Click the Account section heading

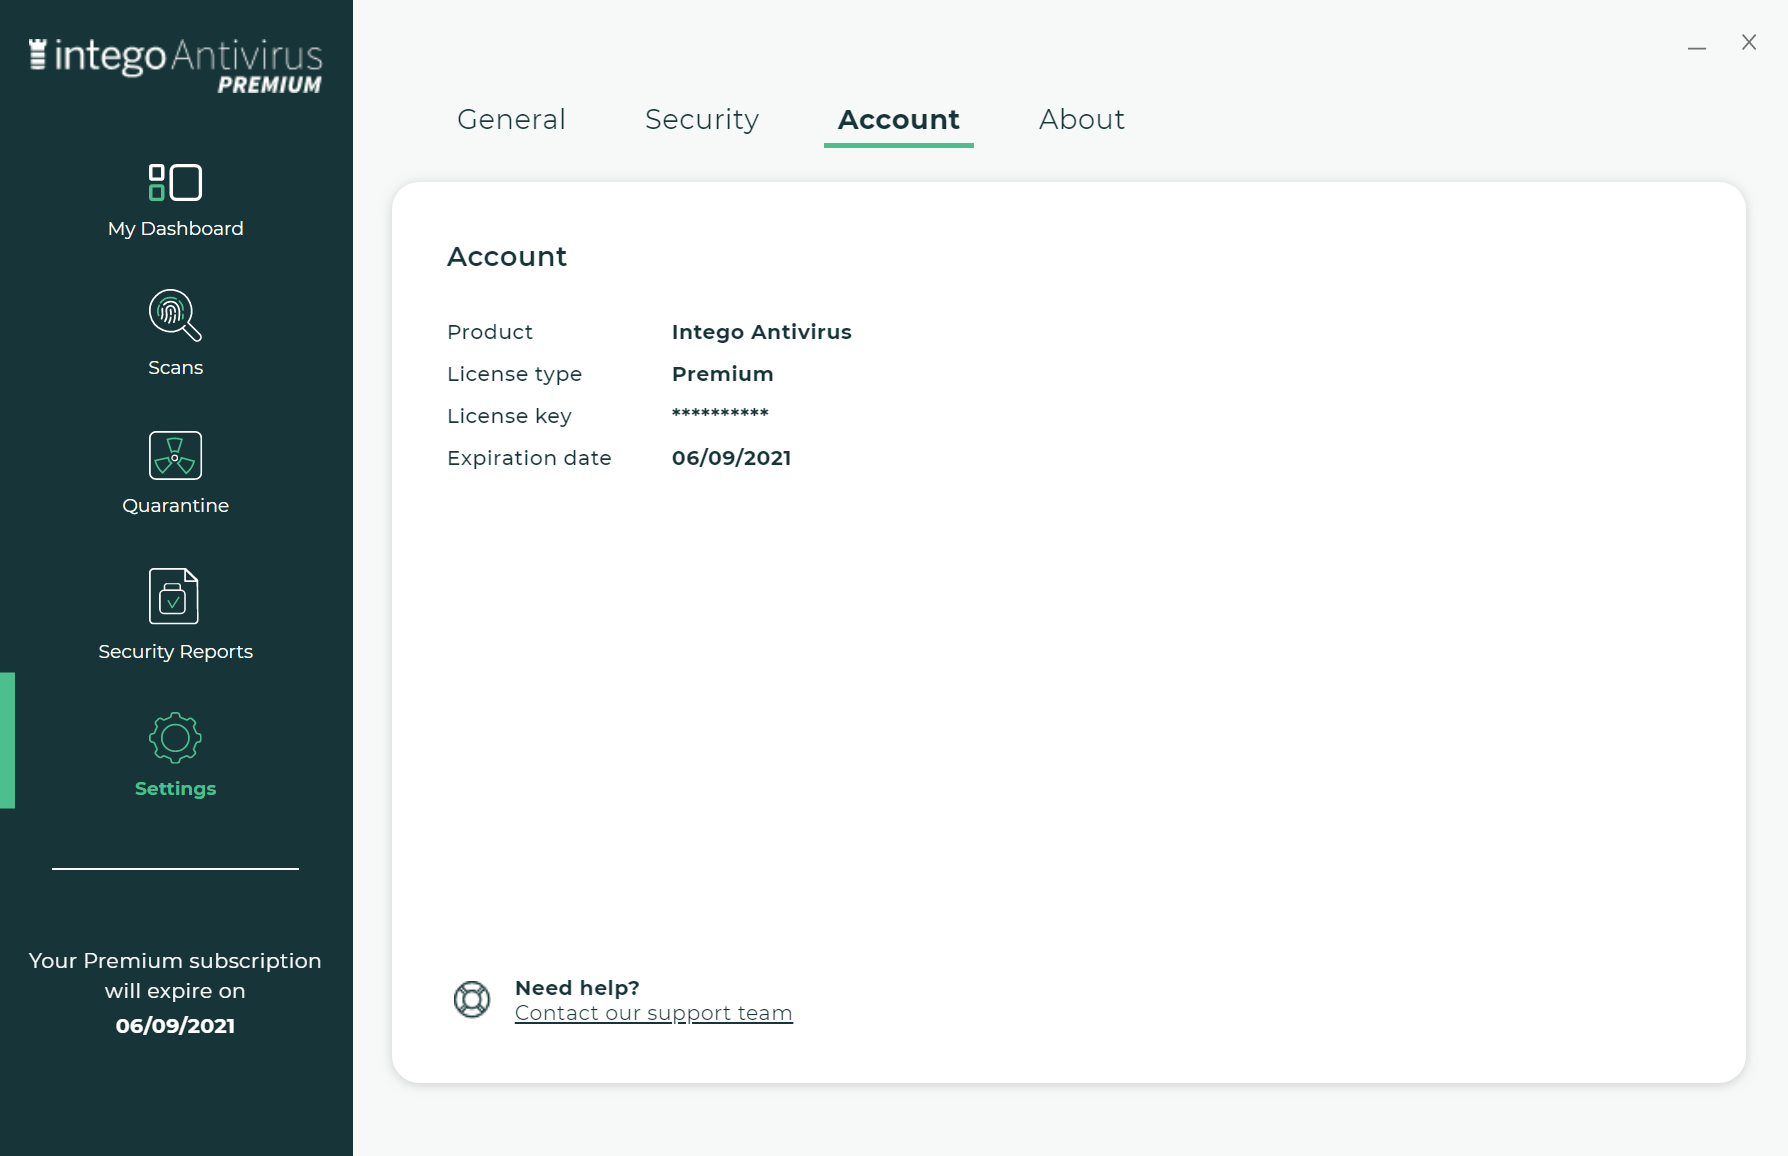click(x=507, y=257)
